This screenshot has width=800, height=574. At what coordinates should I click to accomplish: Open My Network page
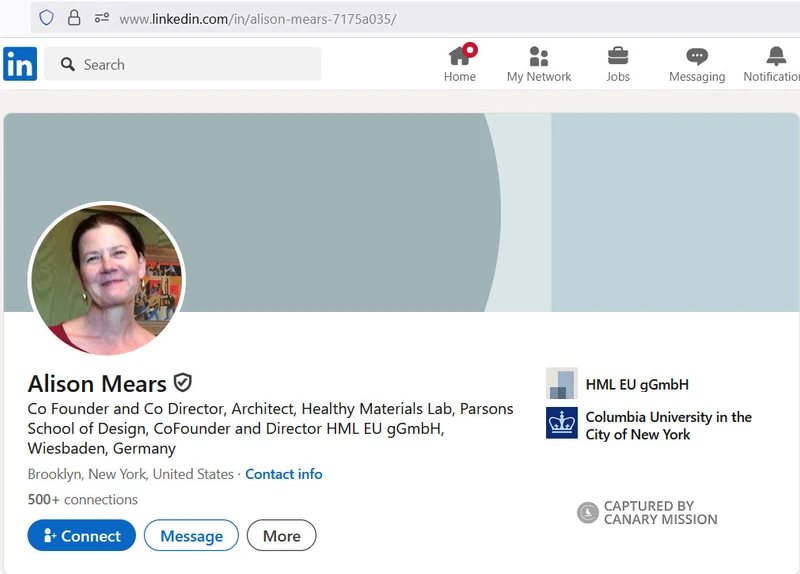pos(539,63)
